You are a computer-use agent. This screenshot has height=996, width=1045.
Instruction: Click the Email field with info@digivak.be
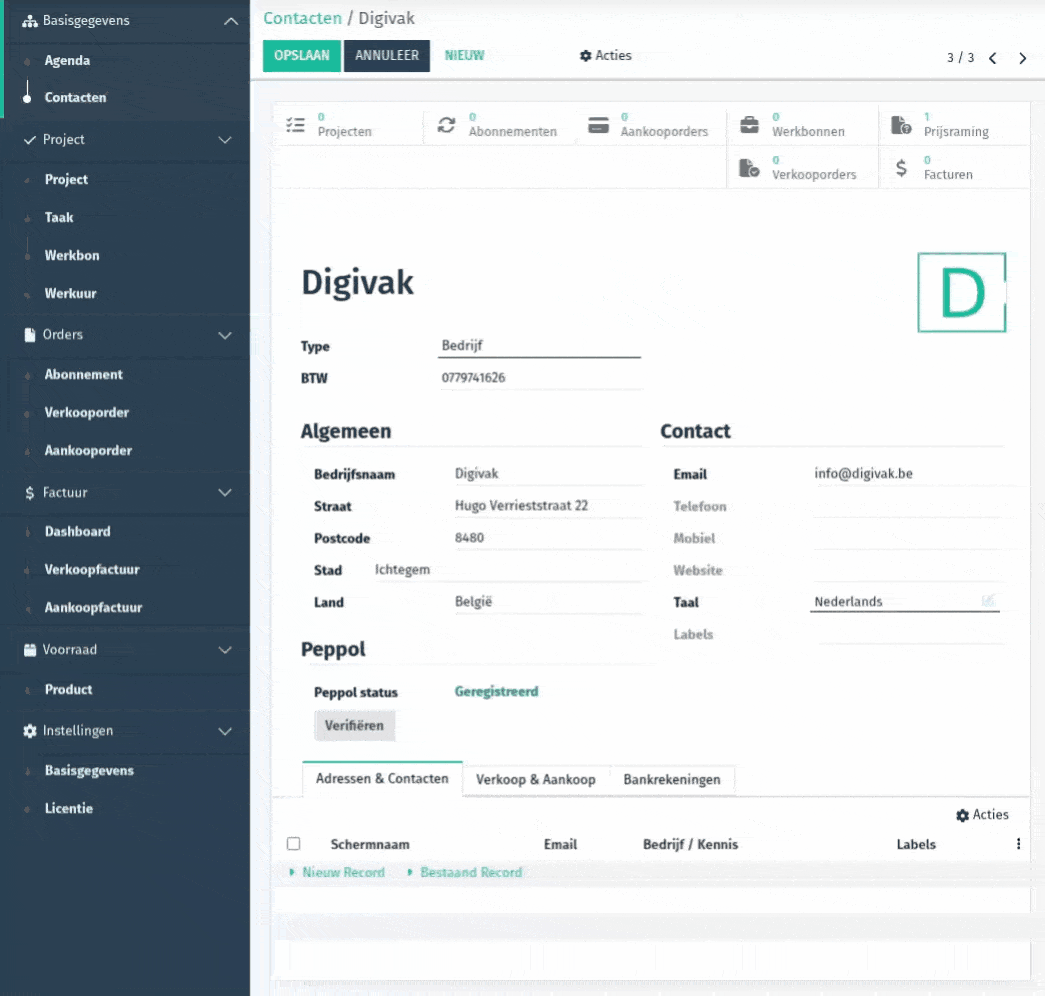click(907, 474)
